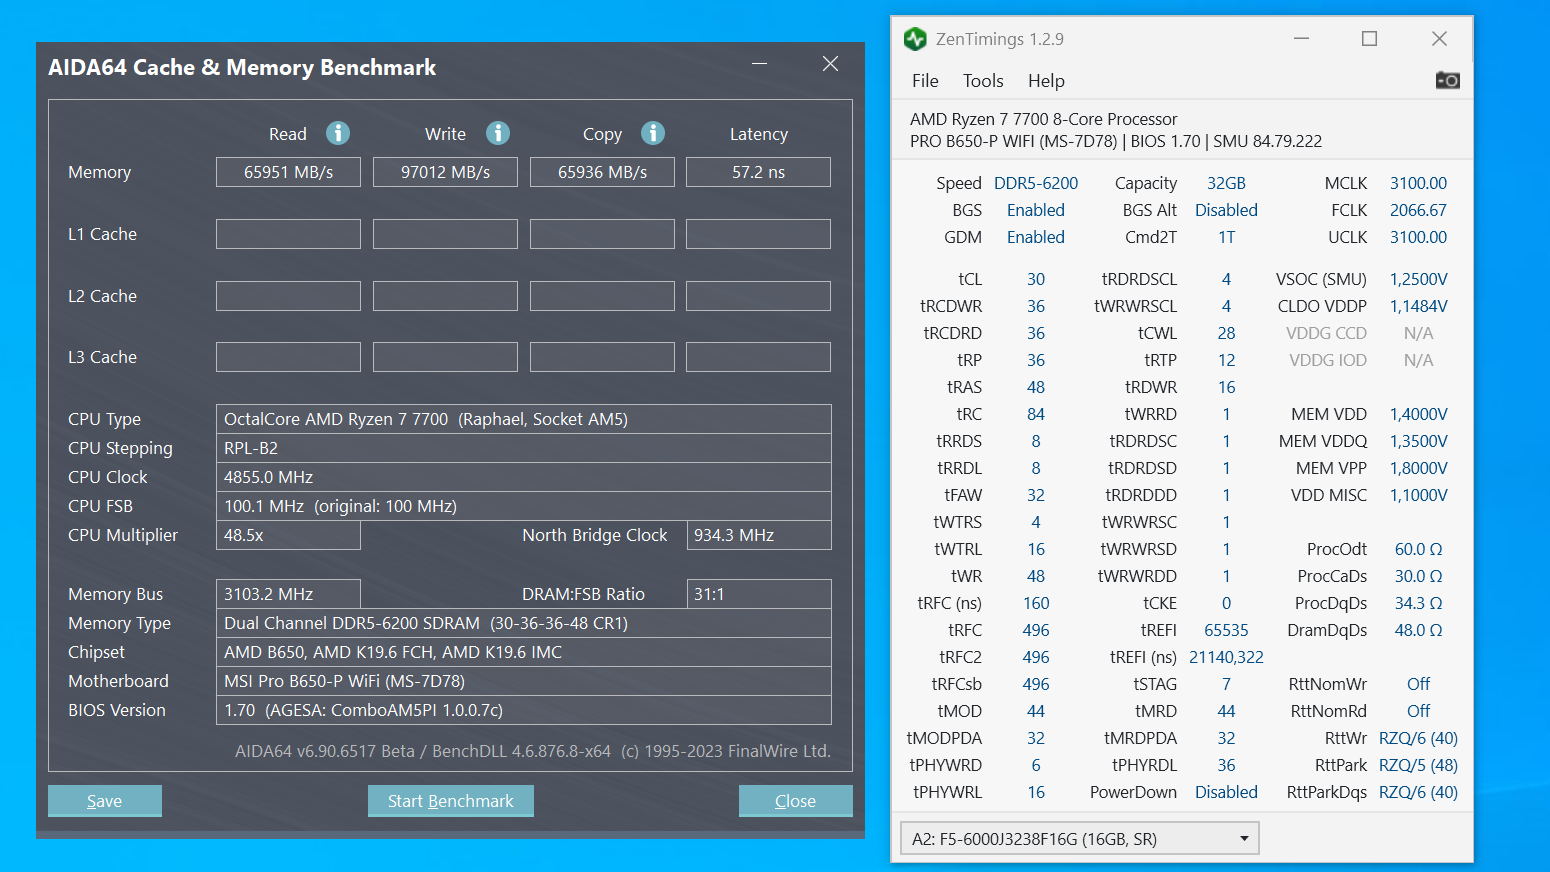Minimize the ZenTimings window
Image resolution: width=1550 pixels, height=872 pixels.
click(1301, 39)
